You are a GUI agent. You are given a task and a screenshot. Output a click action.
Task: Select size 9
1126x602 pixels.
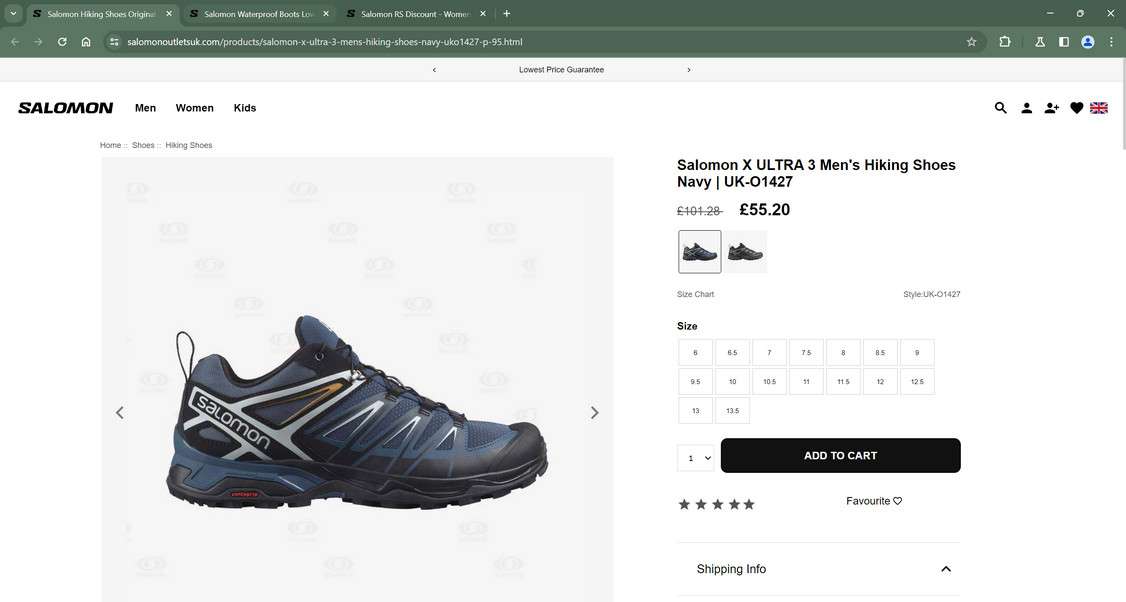pyautogui.click(x=917, y=353)
